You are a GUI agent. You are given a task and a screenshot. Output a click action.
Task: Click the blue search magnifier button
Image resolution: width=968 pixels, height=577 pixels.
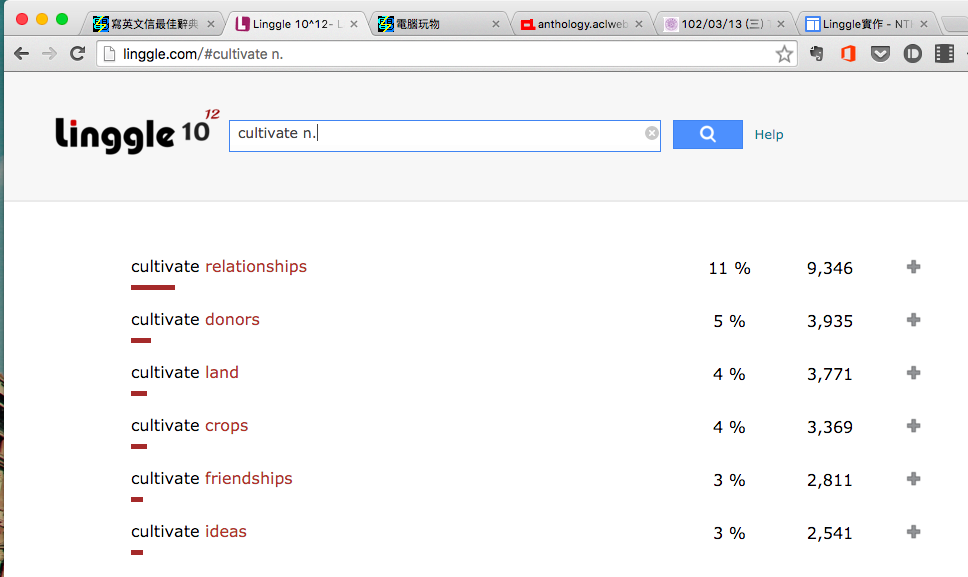click(707, 134)
